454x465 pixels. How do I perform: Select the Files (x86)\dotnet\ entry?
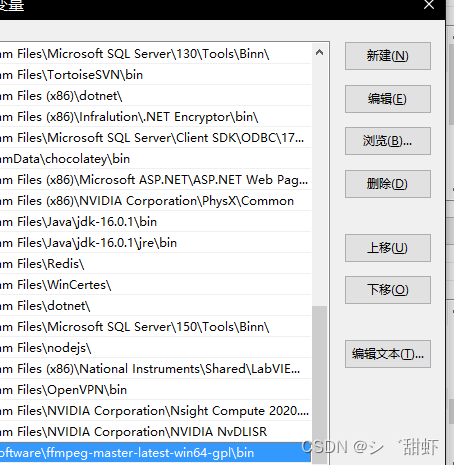click(x=155, y=96)
